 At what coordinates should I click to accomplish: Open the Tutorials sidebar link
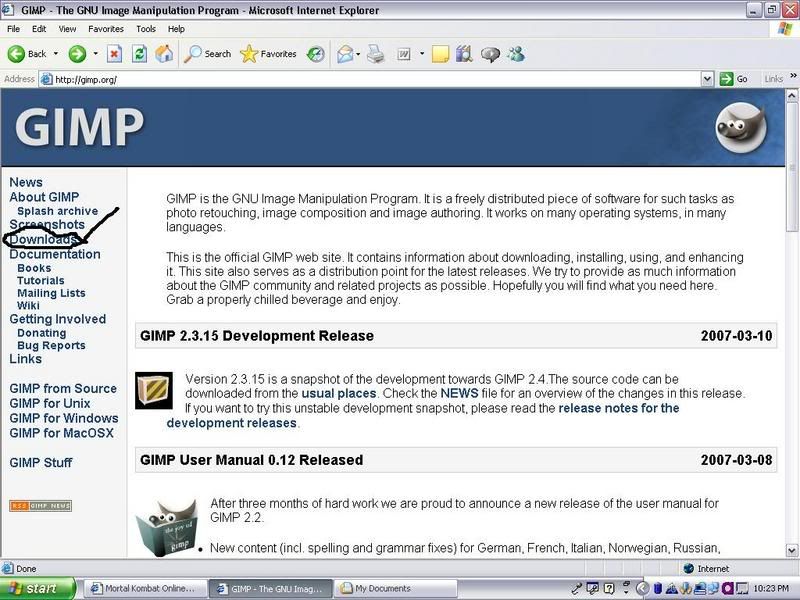tap(41, 281)
